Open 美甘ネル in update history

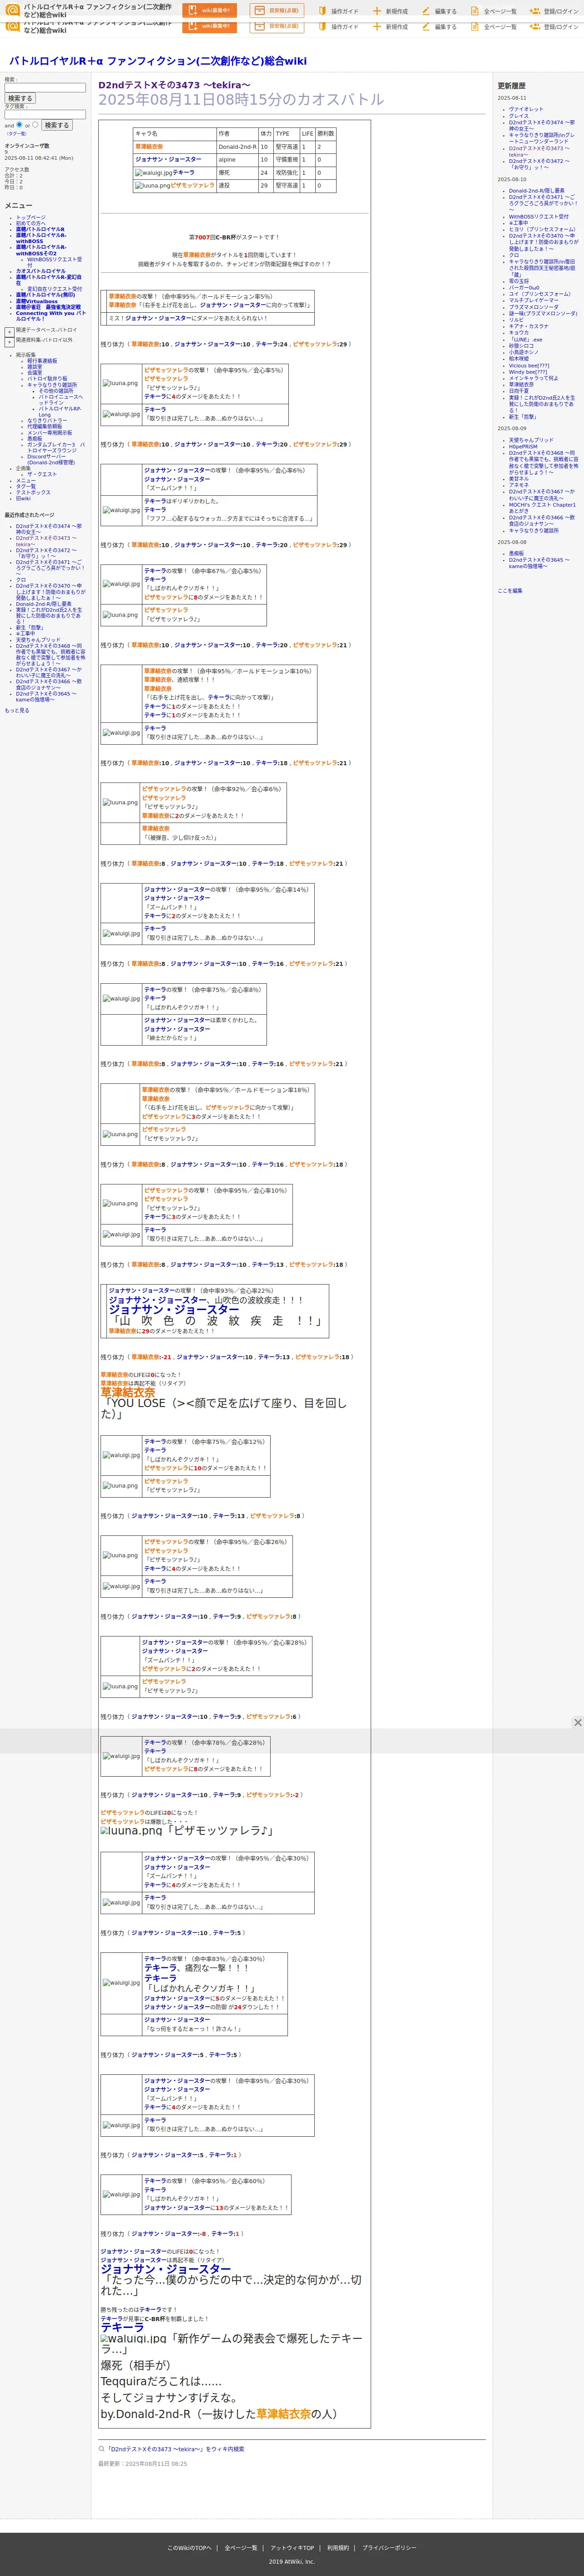pos(519,478)
